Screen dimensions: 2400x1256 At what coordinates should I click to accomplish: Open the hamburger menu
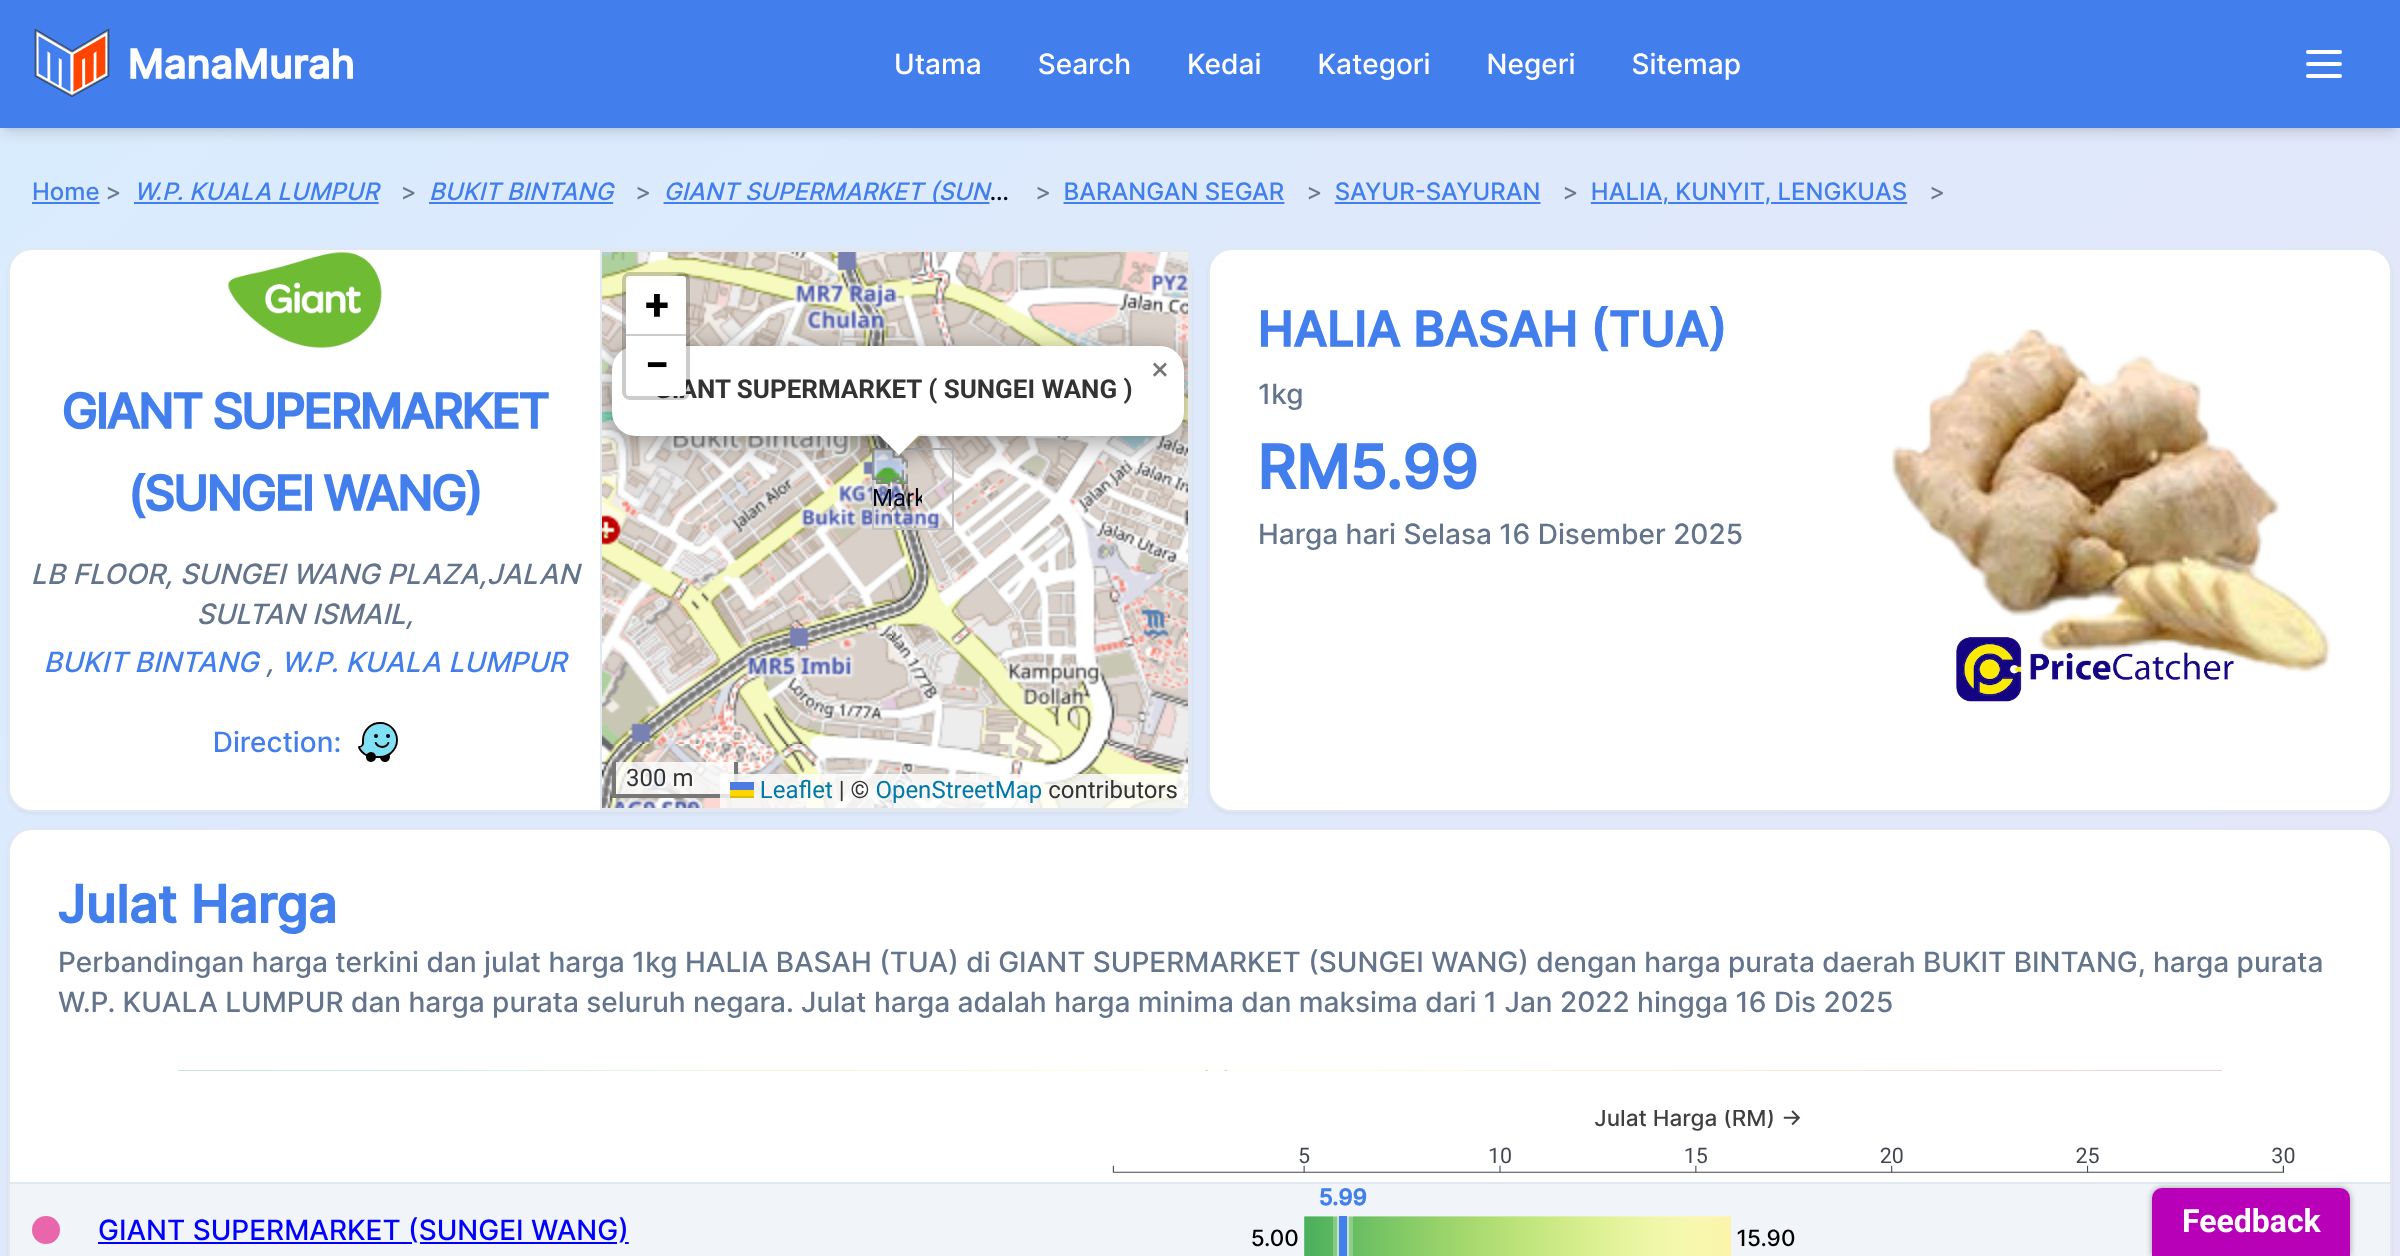coord(2323,64)
